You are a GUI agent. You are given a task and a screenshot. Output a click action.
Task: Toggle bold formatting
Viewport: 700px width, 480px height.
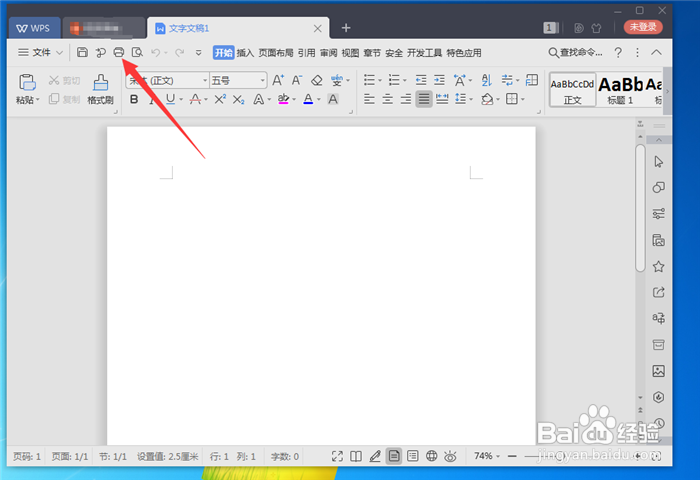point(134,99)
